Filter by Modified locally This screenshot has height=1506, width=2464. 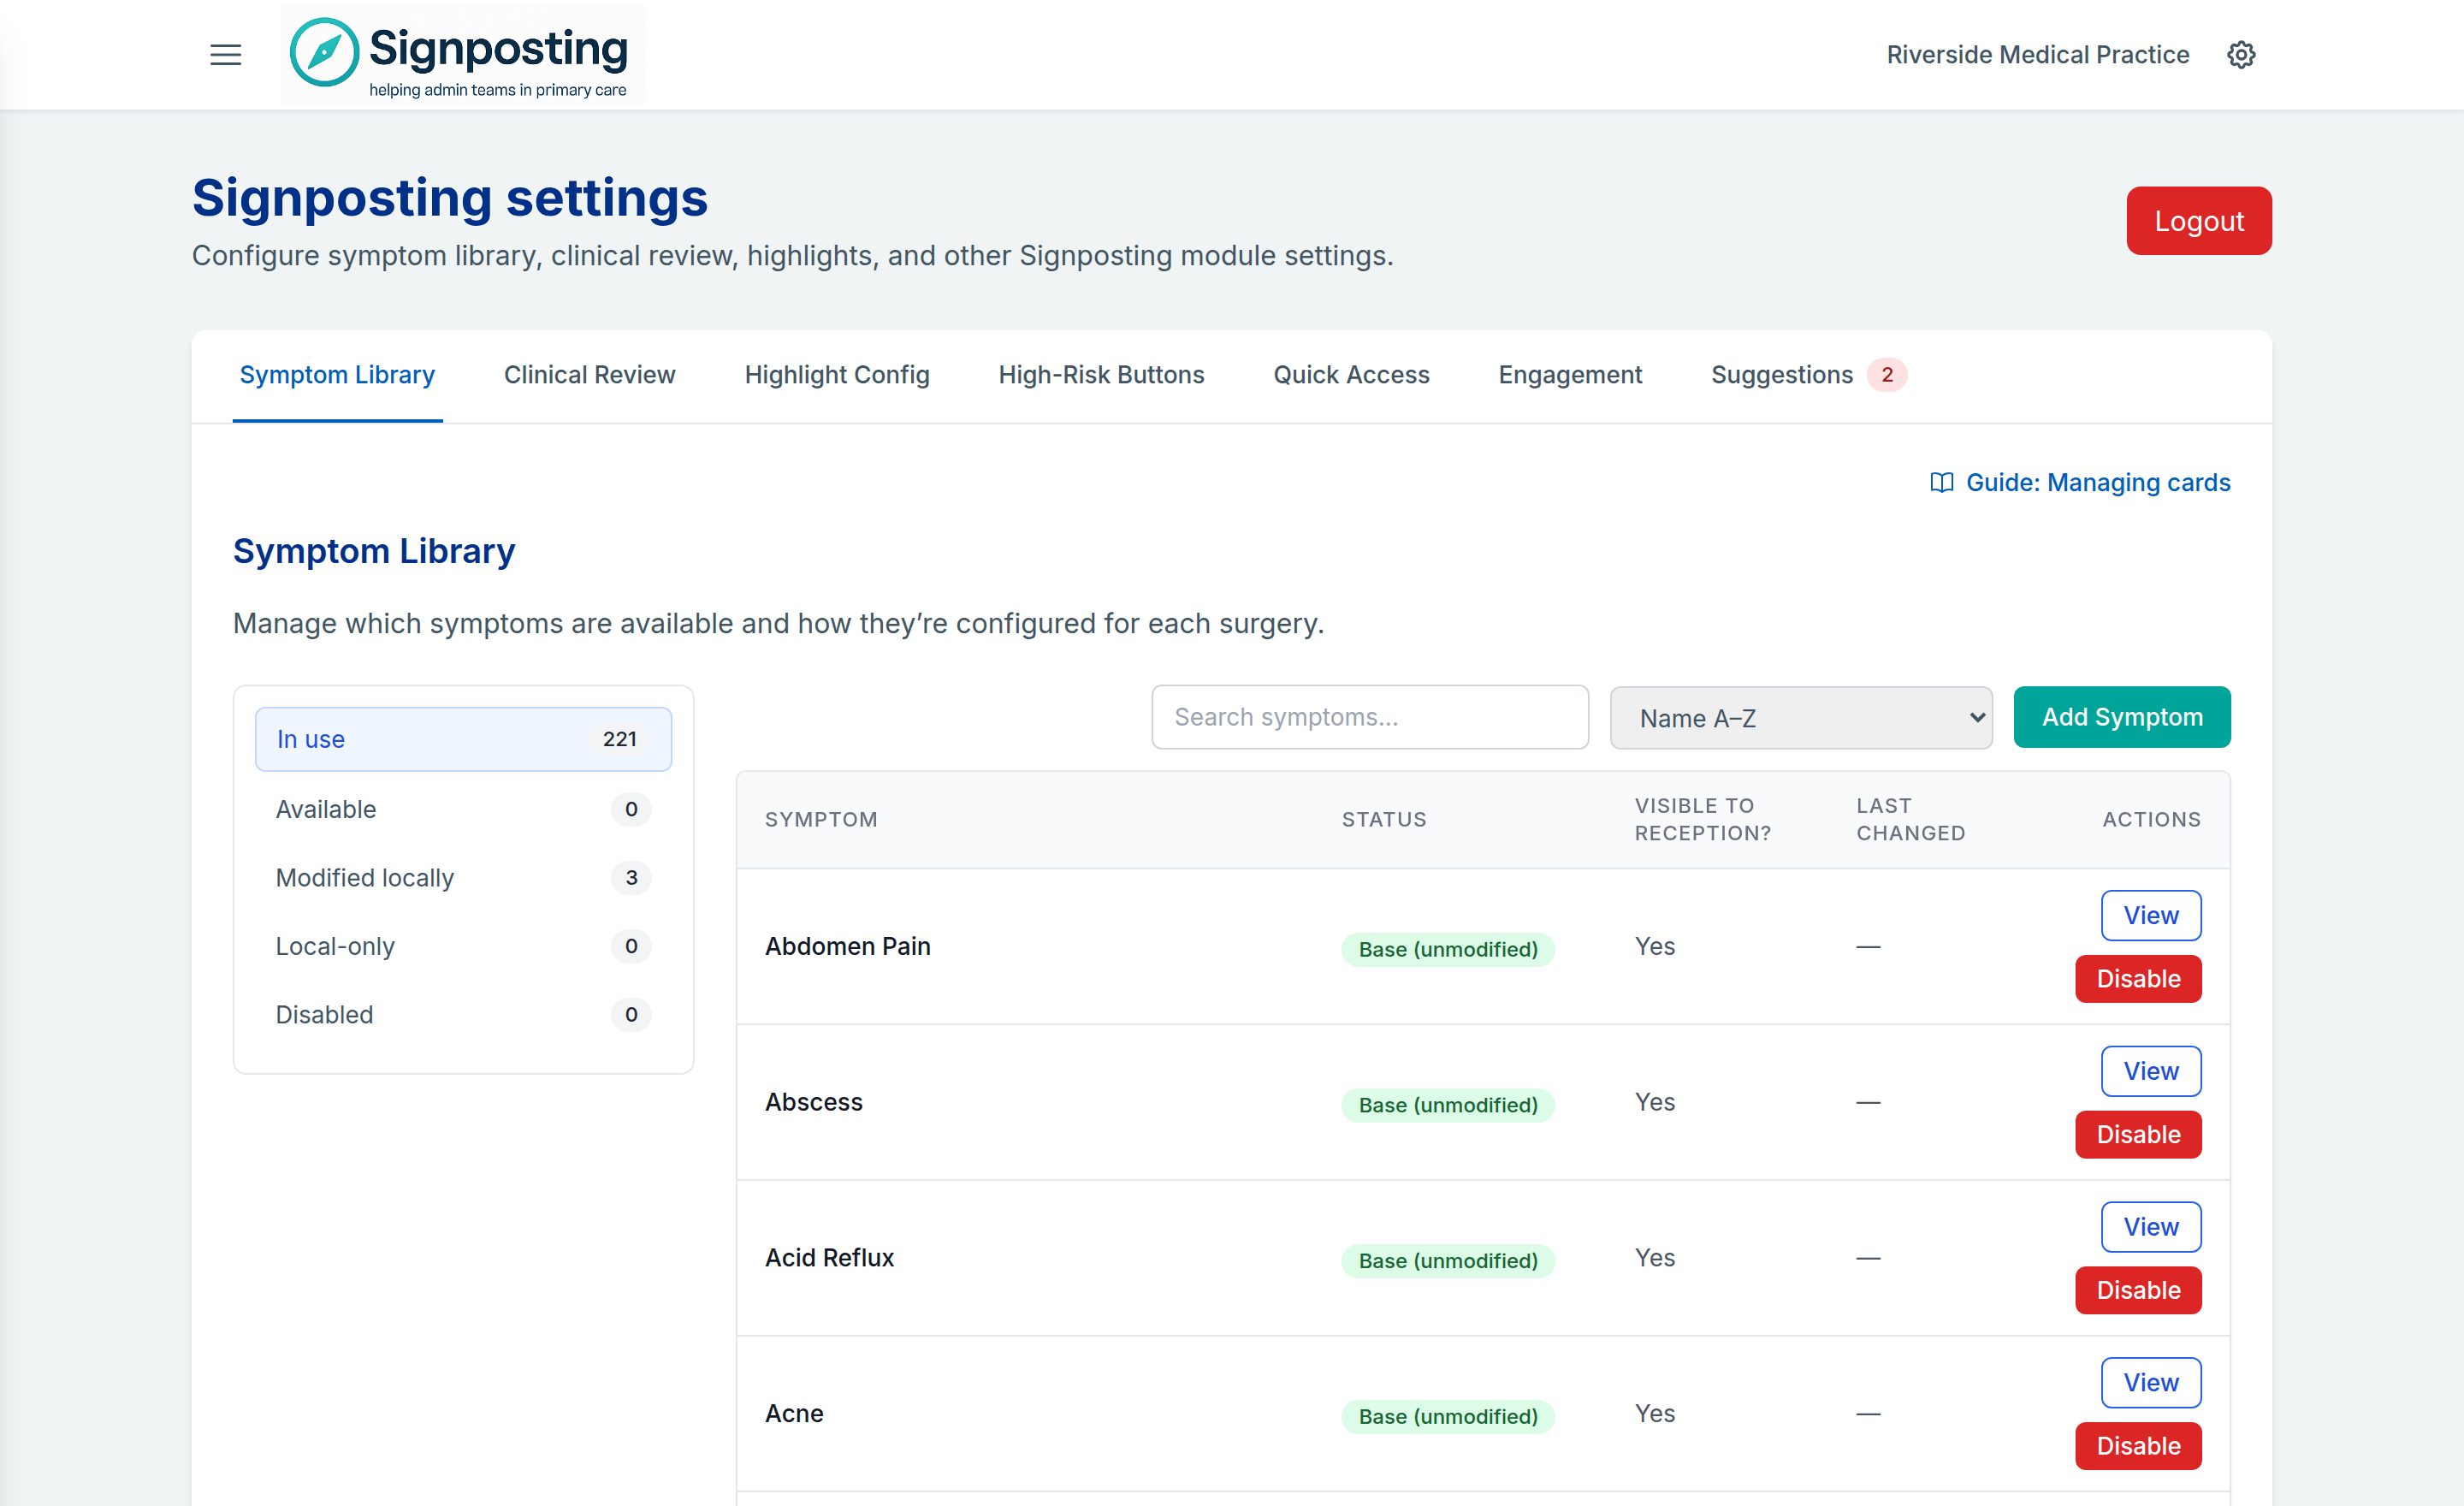click(x=463, y=878)
